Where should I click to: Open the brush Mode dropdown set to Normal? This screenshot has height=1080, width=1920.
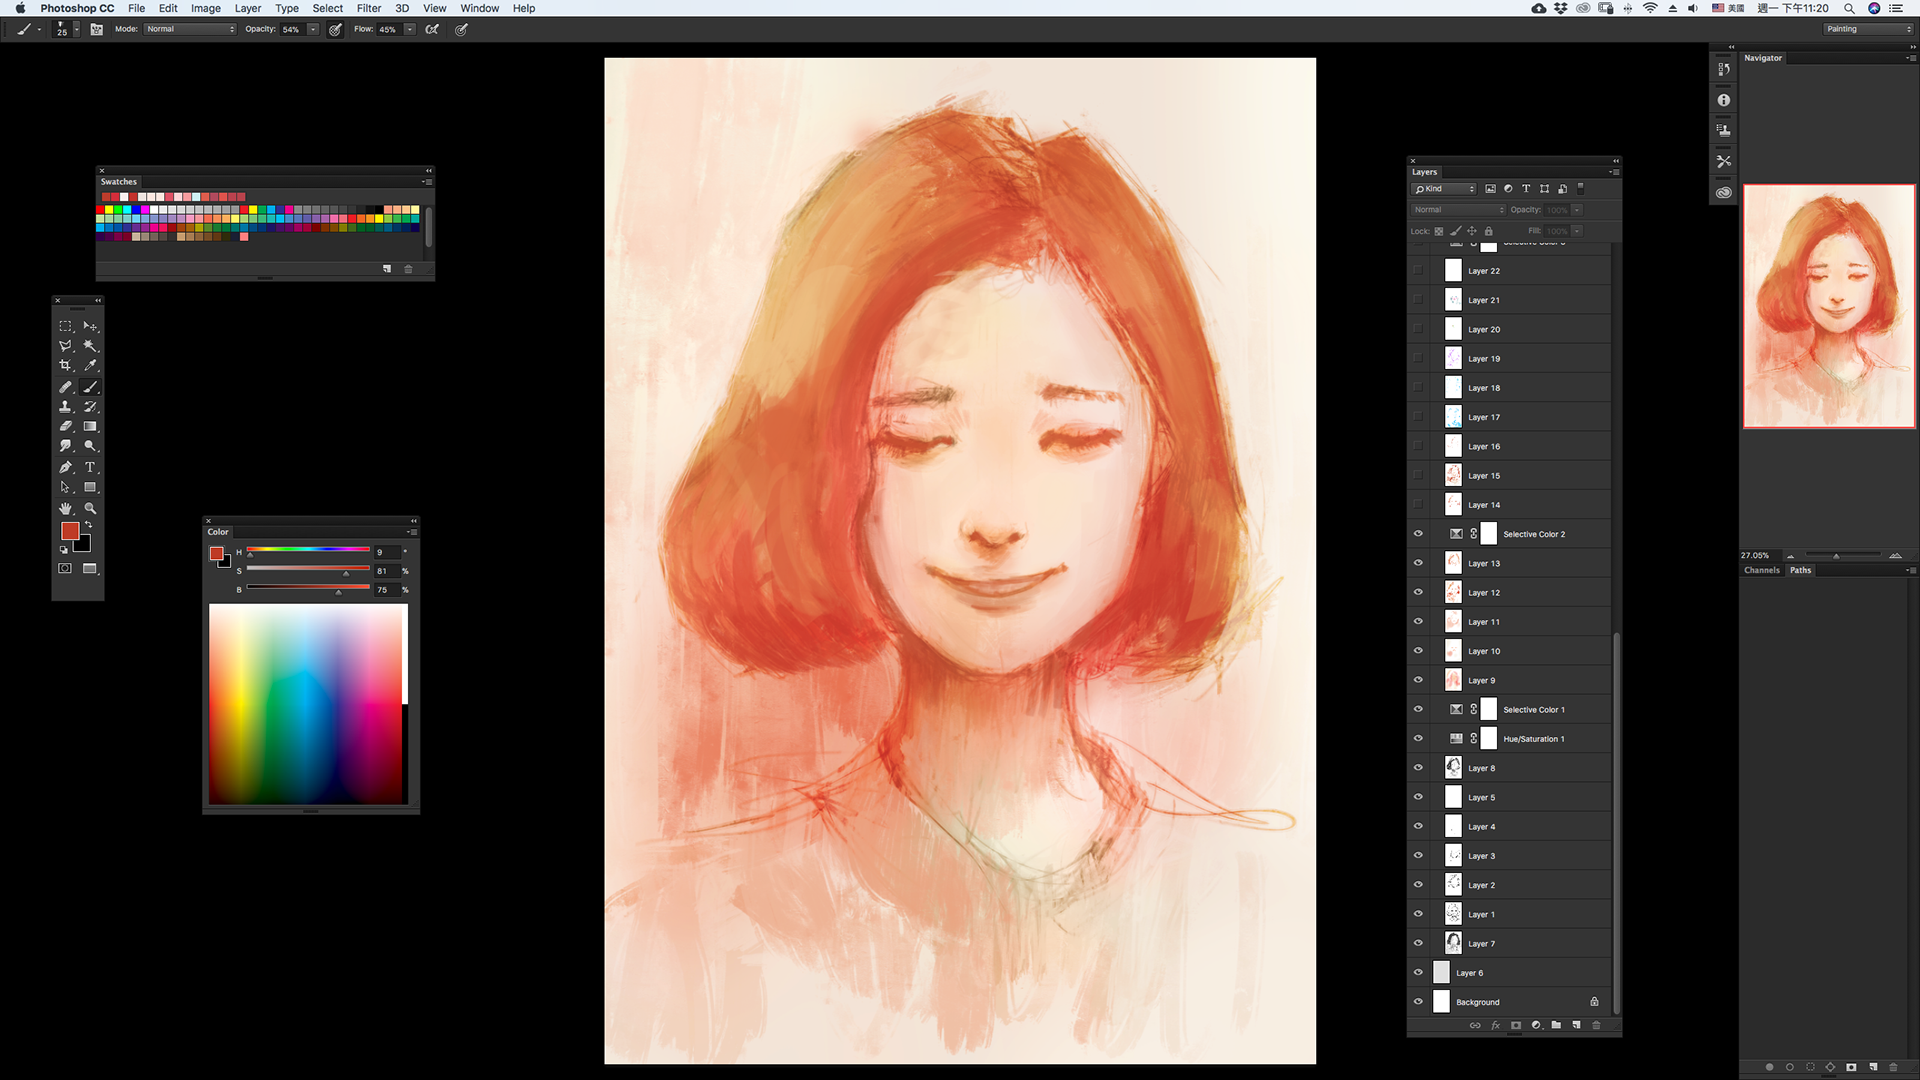[190, 29]
